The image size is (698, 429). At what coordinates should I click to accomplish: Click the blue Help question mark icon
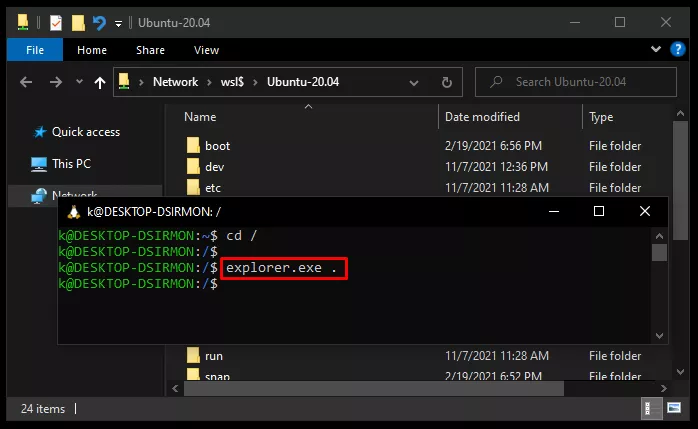[x=678, y=49]
